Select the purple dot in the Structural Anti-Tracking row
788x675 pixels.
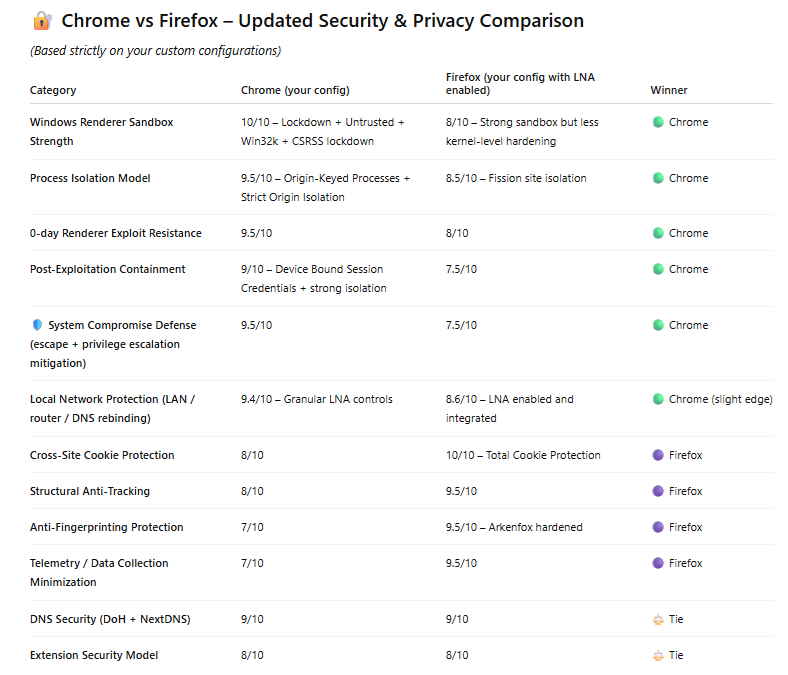coord(658,491)
